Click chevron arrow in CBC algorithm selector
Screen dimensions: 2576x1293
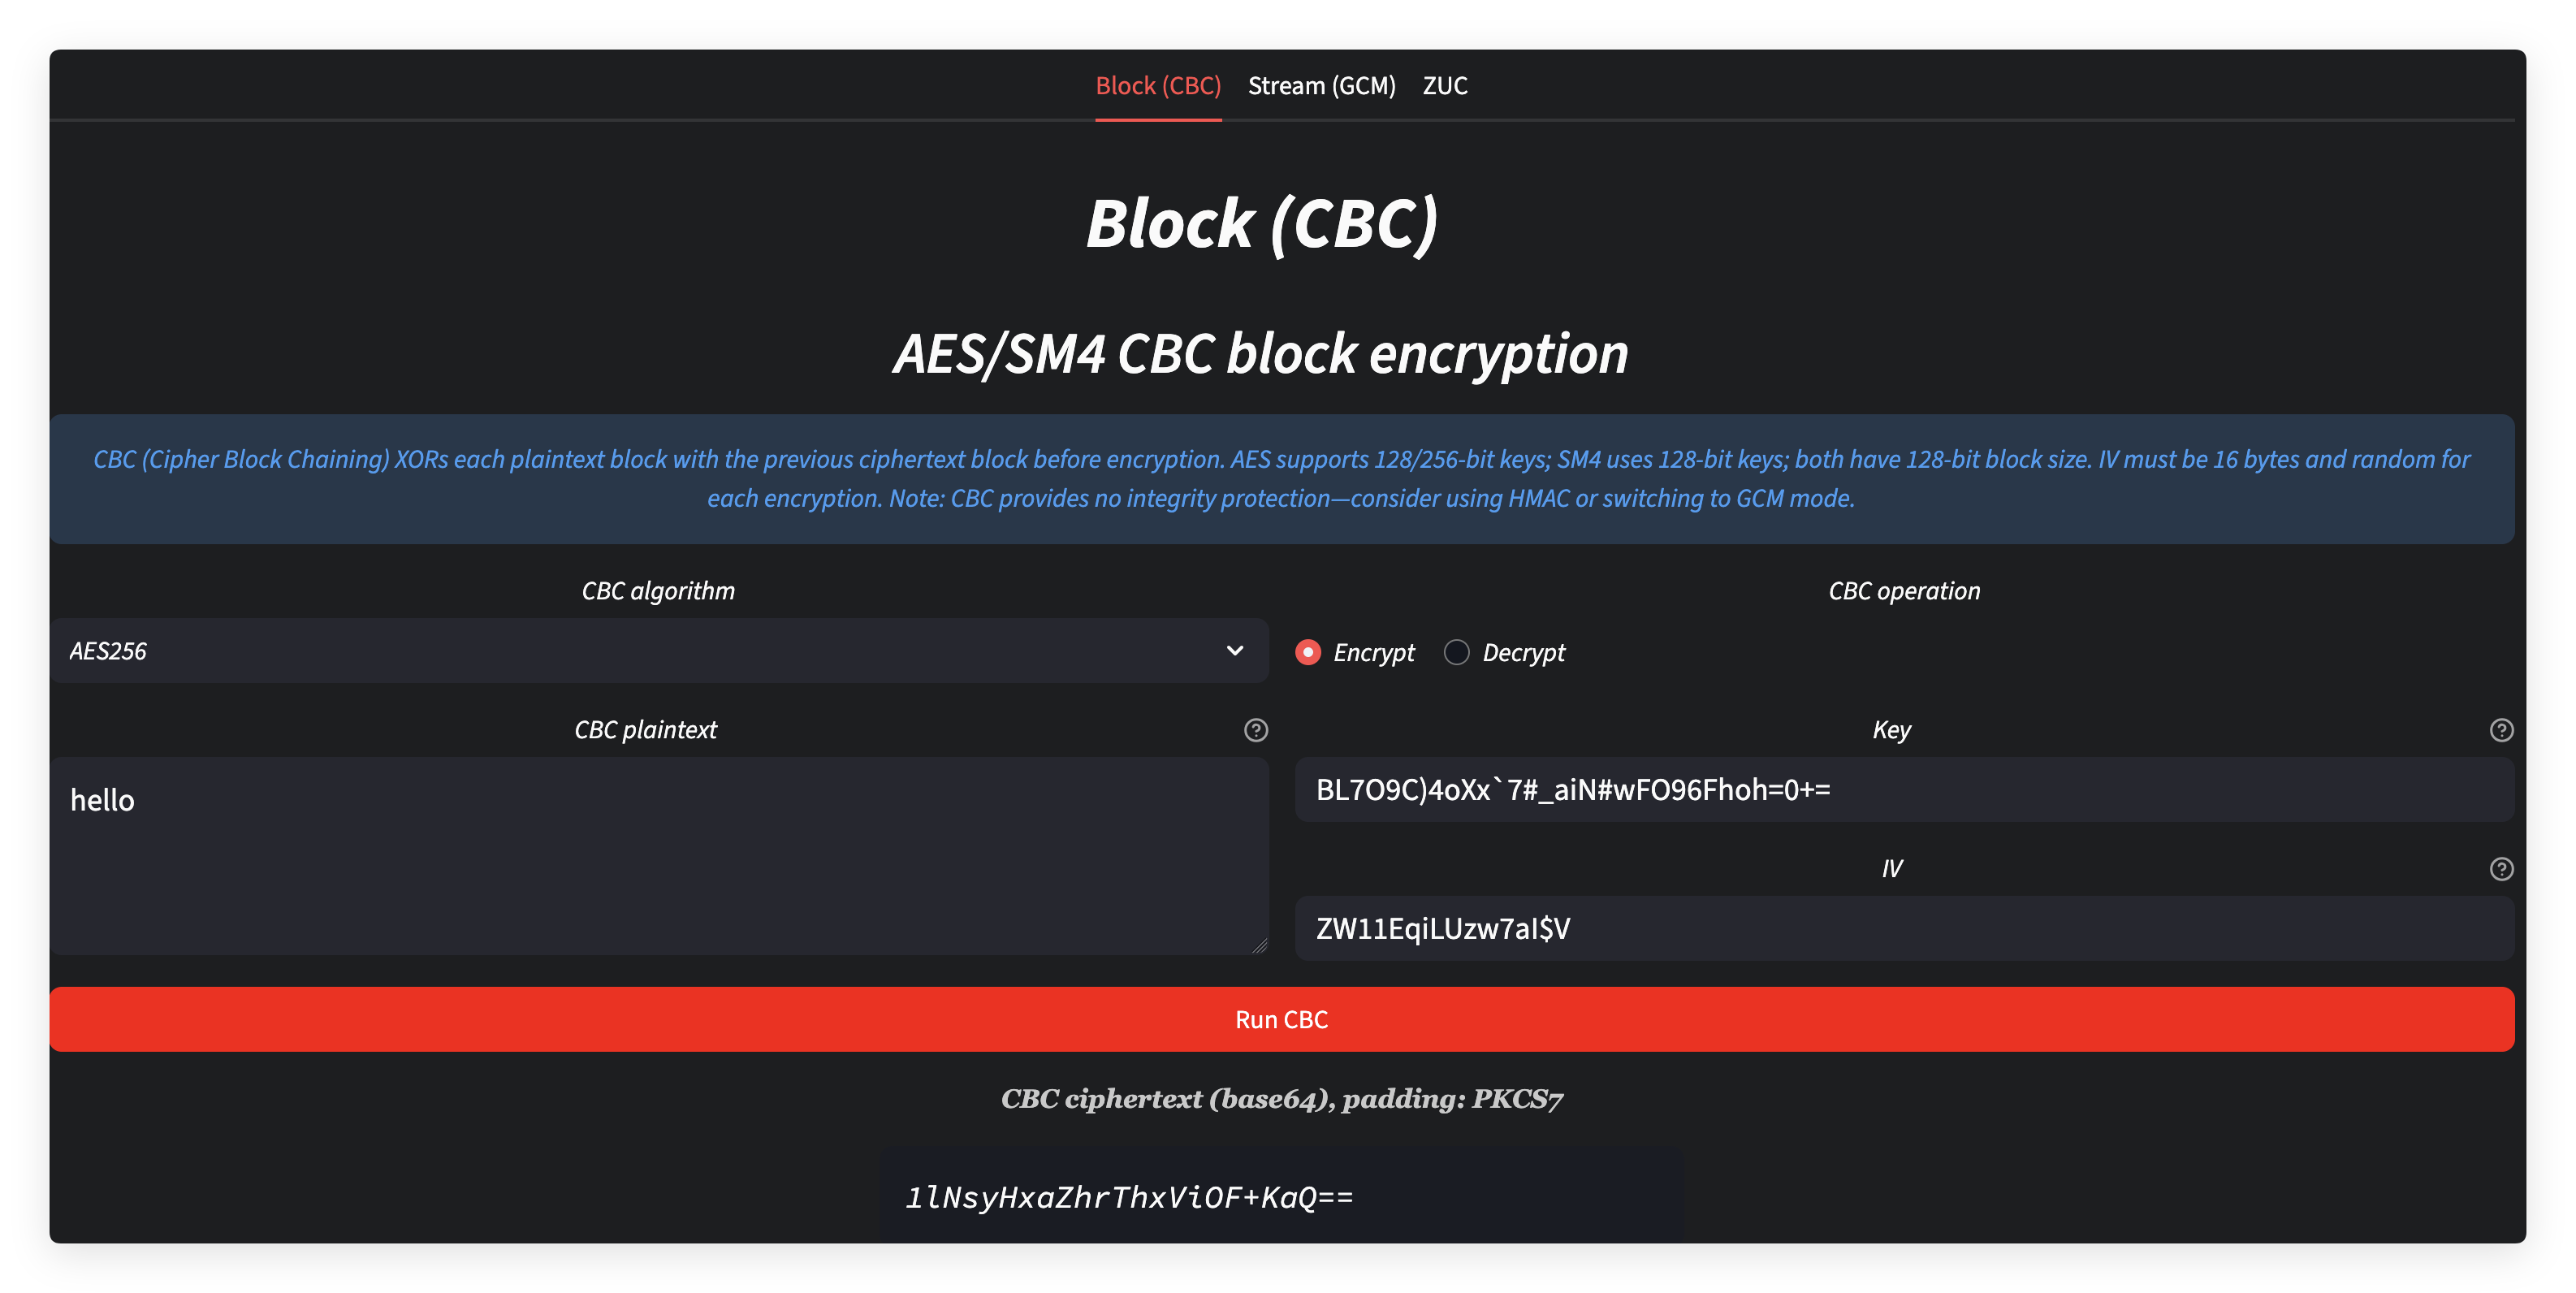pos(1235,651)
